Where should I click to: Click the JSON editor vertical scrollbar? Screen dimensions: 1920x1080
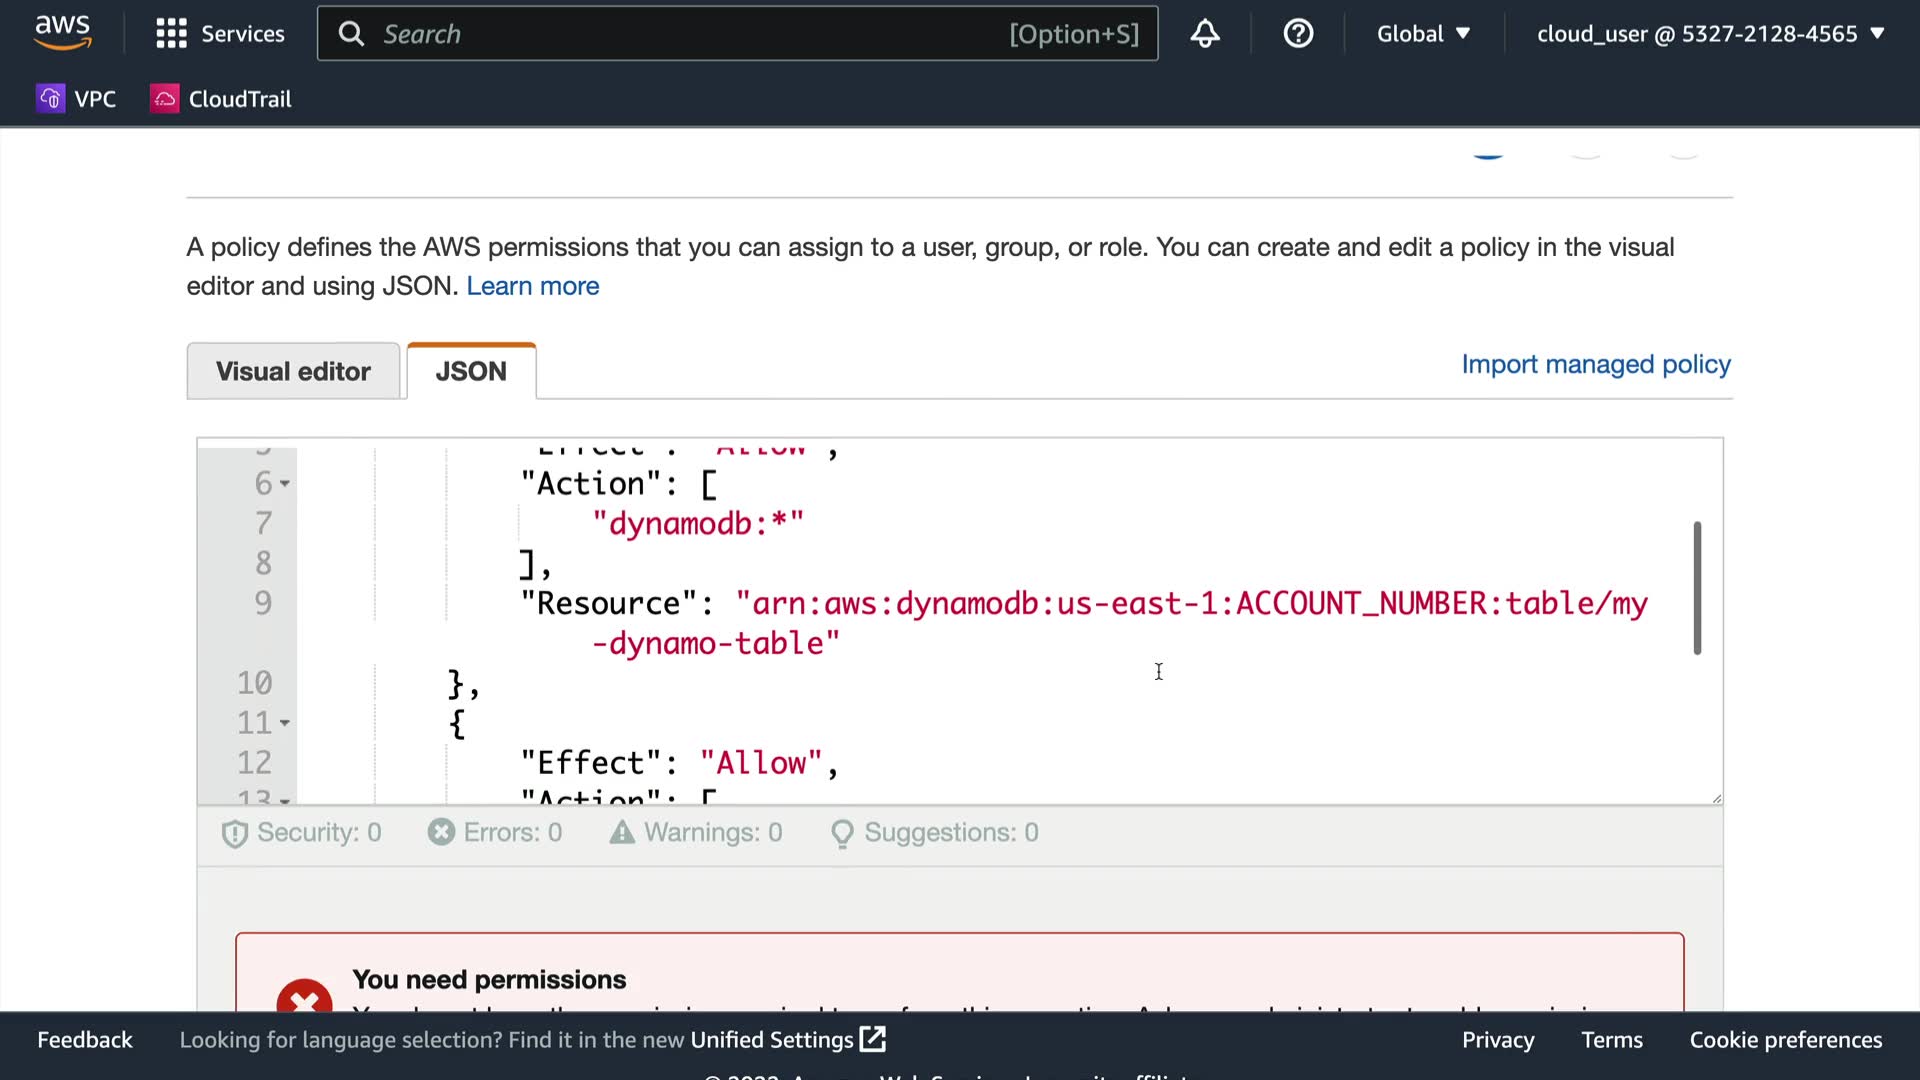coord(1697,588)
